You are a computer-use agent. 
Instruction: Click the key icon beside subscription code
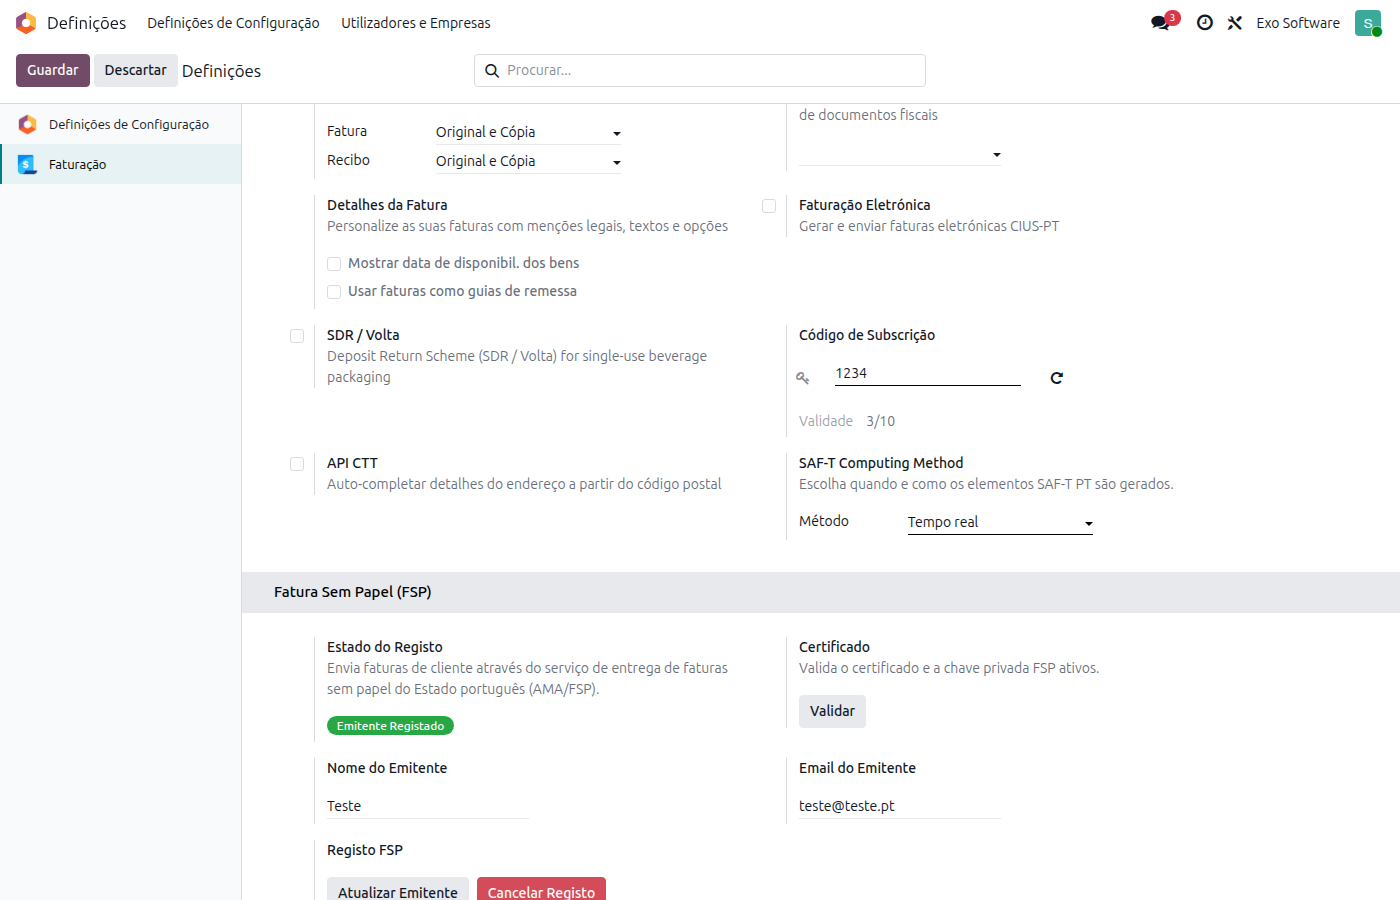[802, 378]
